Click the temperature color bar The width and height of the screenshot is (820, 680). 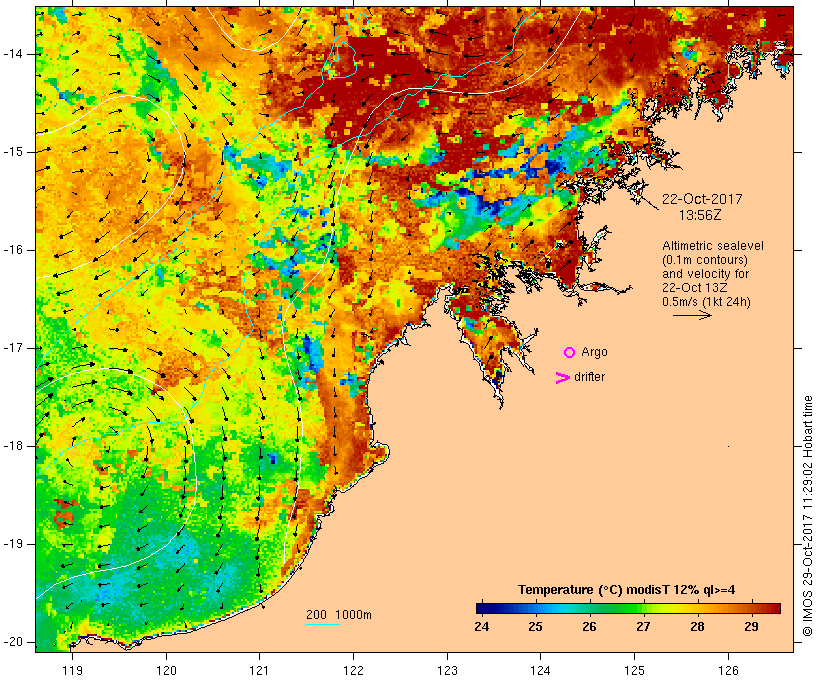point(628,608)
